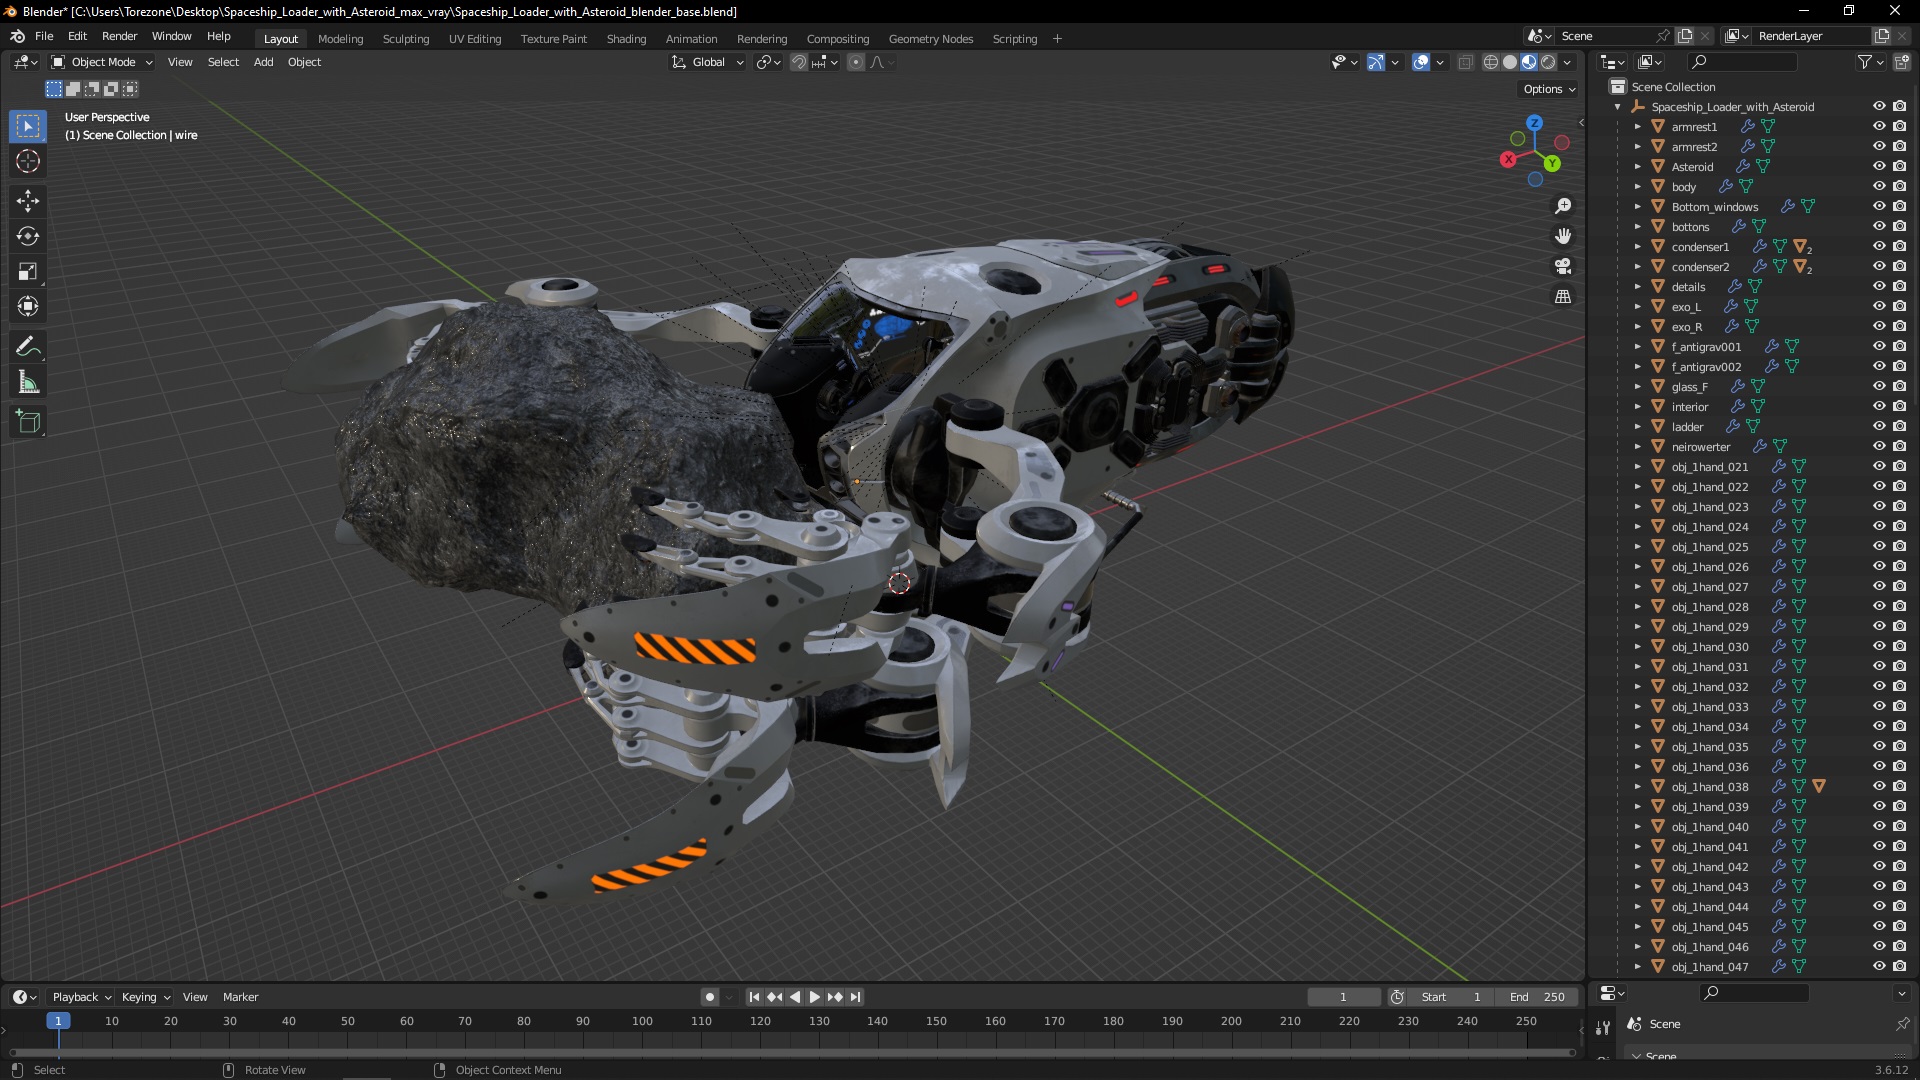Choose the Measure tool
The height and width of the screenshot is (1080, 1920).
pyautogui.click(x=28, y=383)
